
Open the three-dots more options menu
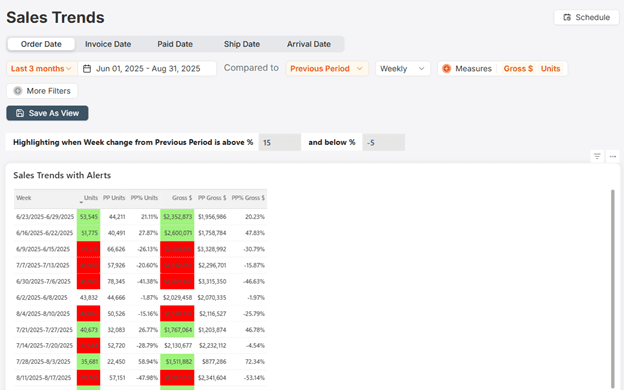[612, 156]
